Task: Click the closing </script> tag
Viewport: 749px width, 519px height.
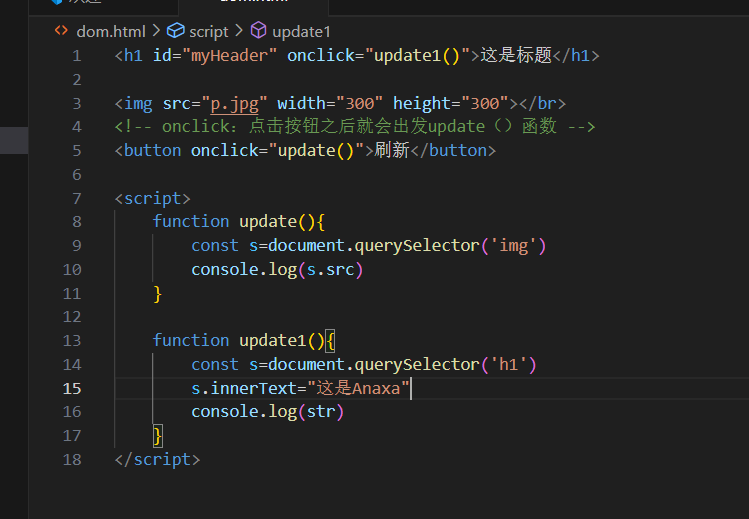Action: (x=158, y=459)
